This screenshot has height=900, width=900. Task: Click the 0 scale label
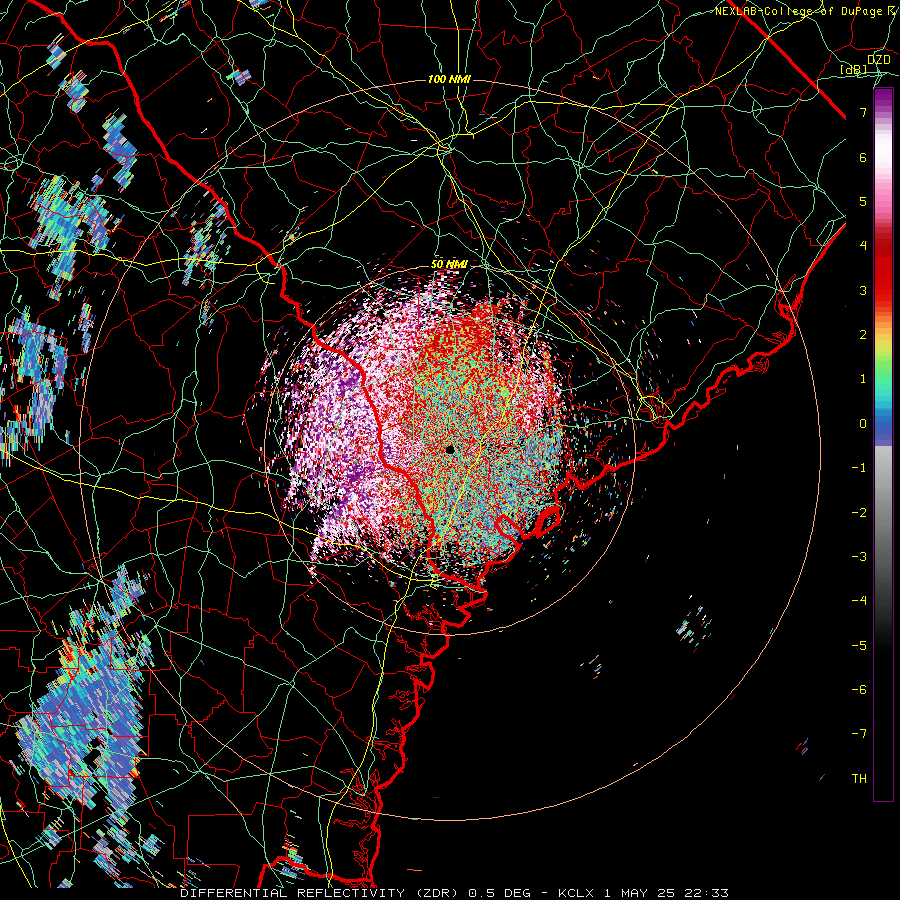[x=863, y=424]
